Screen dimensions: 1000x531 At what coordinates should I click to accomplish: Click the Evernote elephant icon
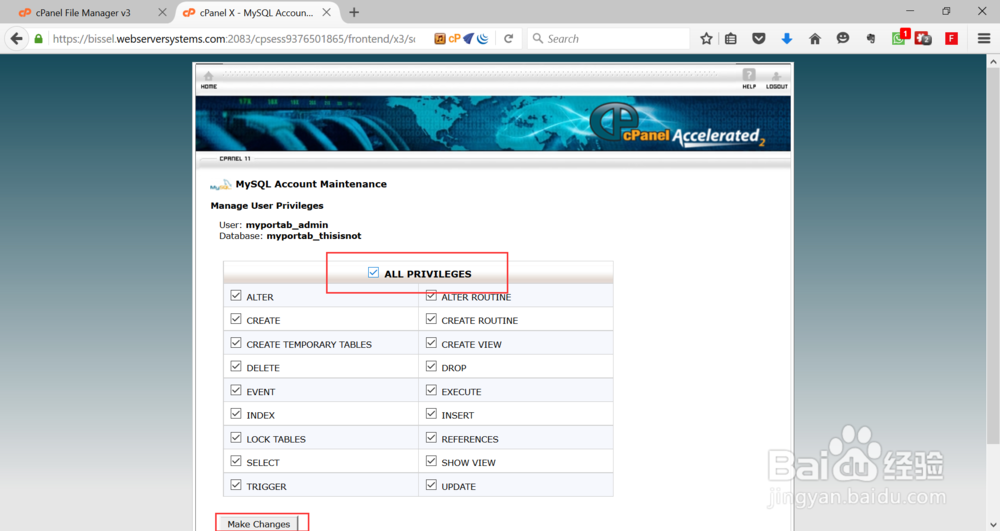coord(871,39)
